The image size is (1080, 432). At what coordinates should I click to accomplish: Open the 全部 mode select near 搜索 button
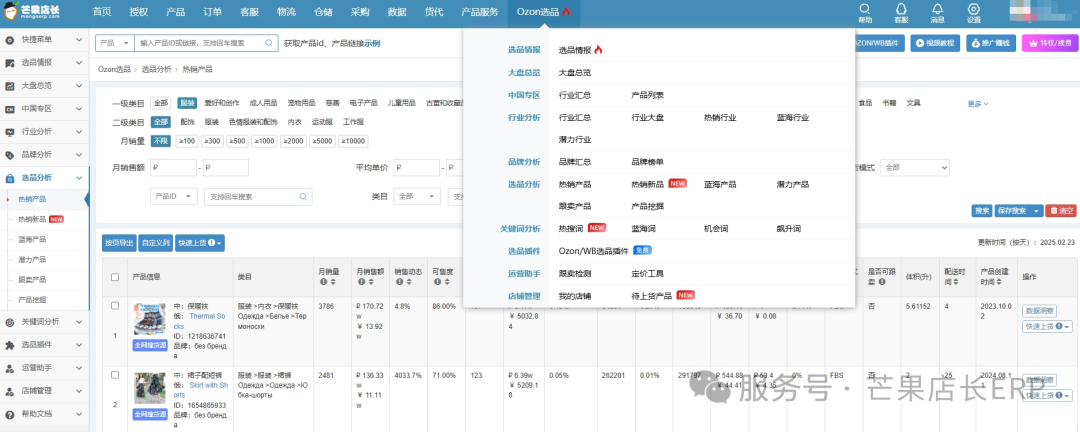click(x=915, y=167)
